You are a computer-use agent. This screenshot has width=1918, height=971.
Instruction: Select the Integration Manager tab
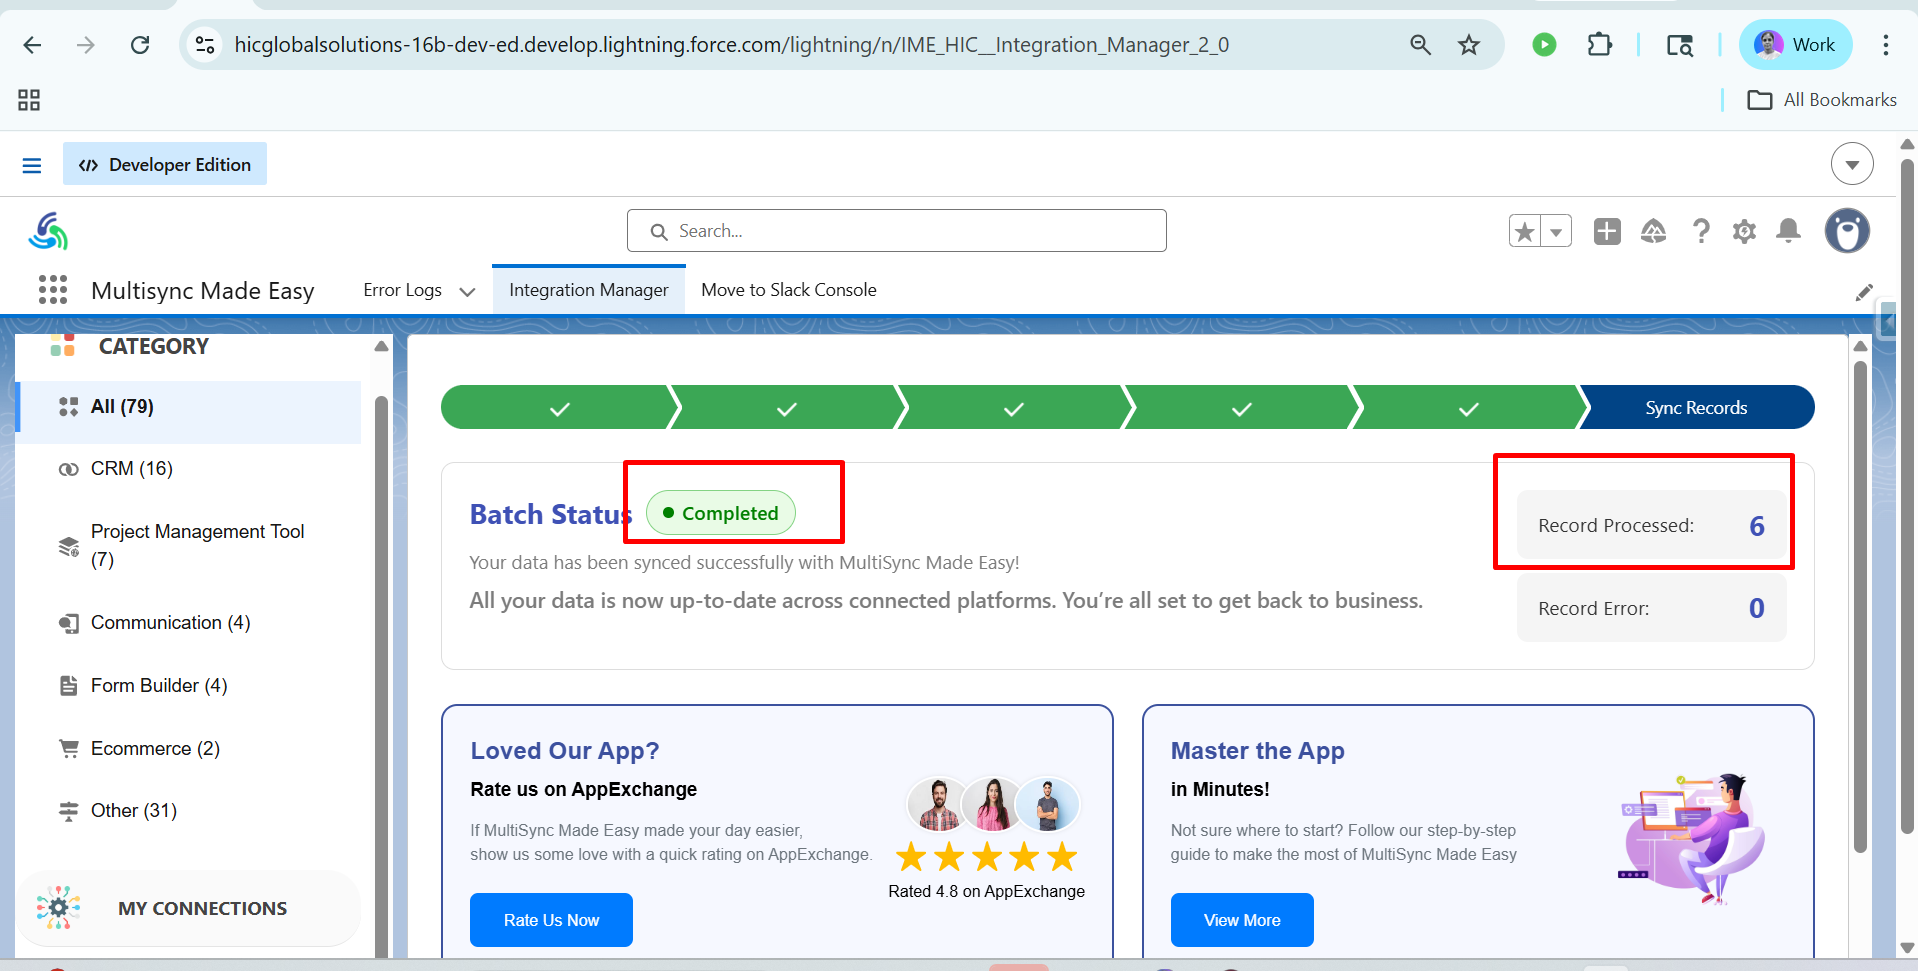coord(588,290)
